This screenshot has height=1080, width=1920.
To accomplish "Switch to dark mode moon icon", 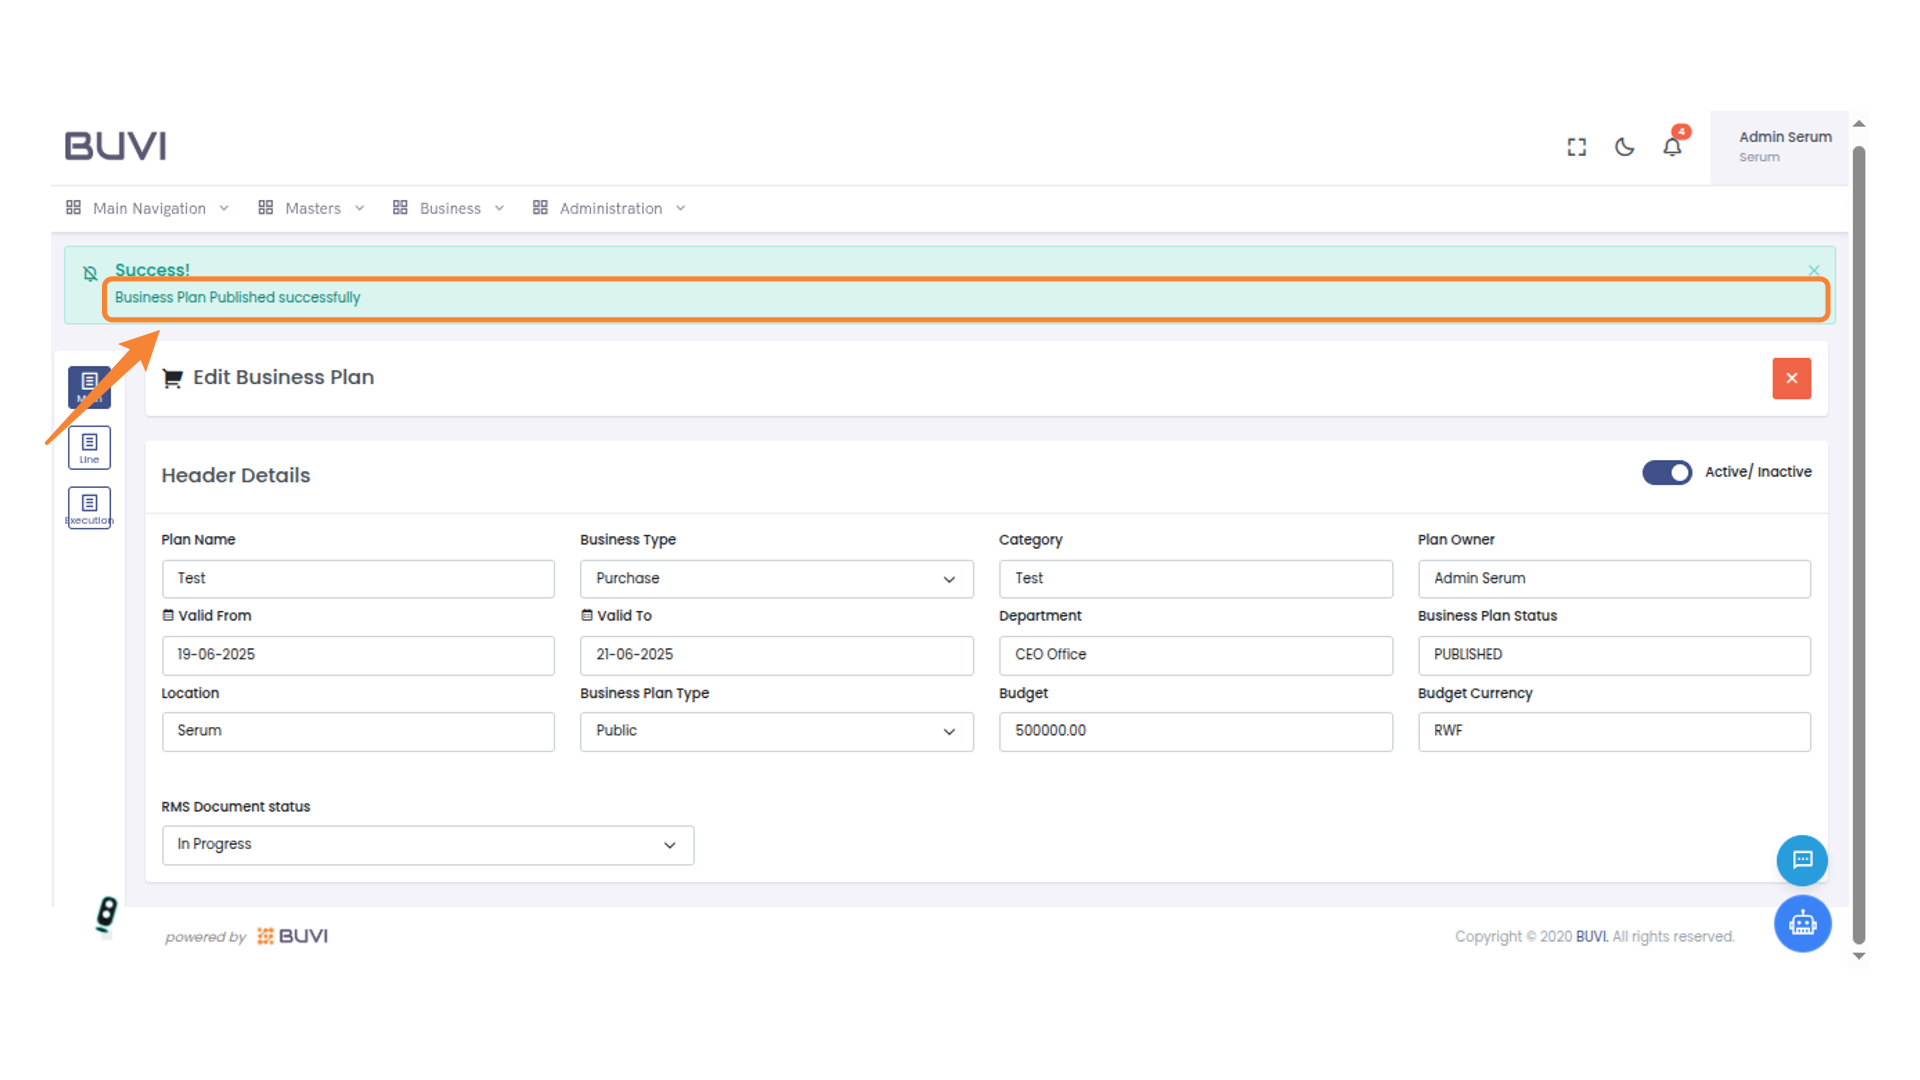I will click(1625, 147).
